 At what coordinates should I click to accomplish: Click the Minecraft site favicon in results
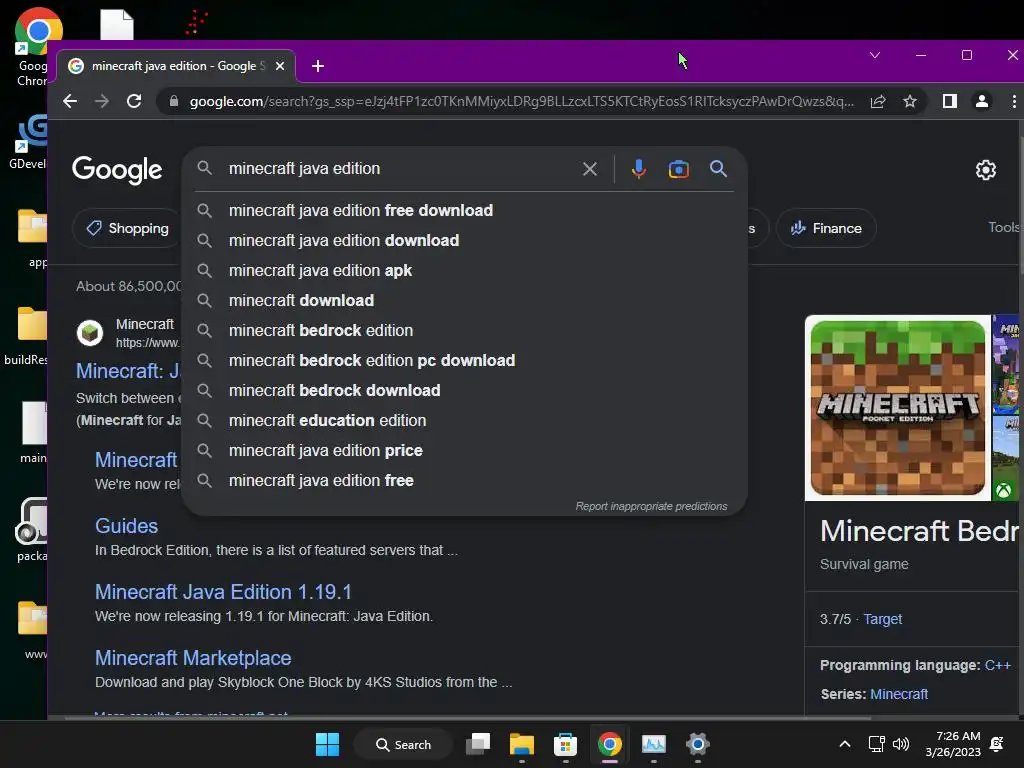pos(90,333)
